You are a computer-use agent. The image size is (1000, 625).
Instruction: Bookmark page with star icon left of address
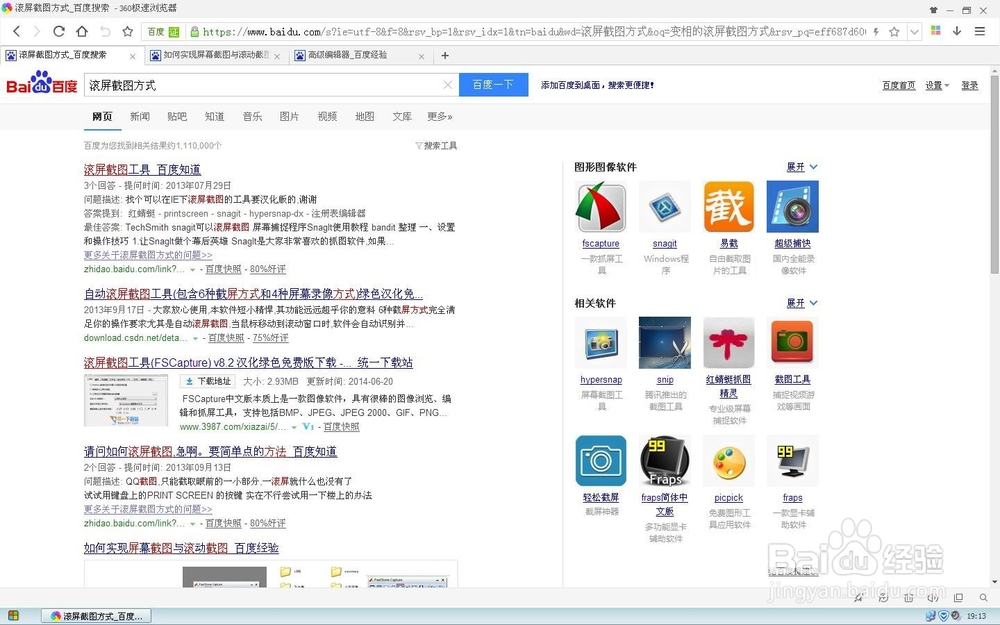point(128,31)
